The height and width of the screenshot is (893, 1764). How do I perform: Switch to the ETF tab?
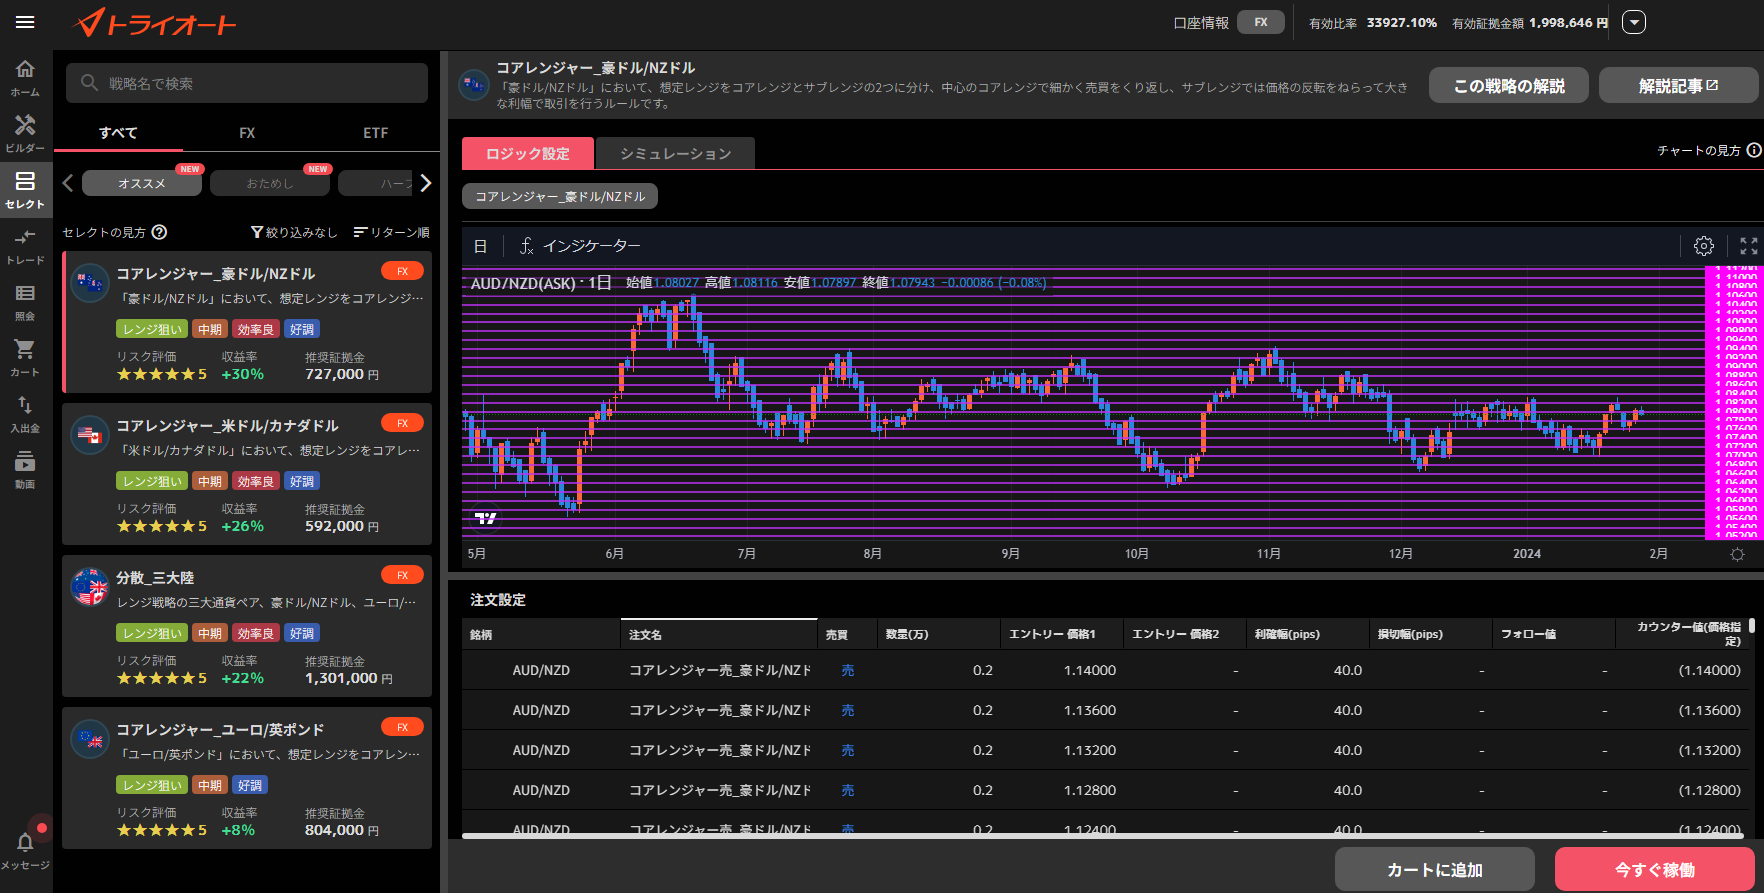point(375,133)
